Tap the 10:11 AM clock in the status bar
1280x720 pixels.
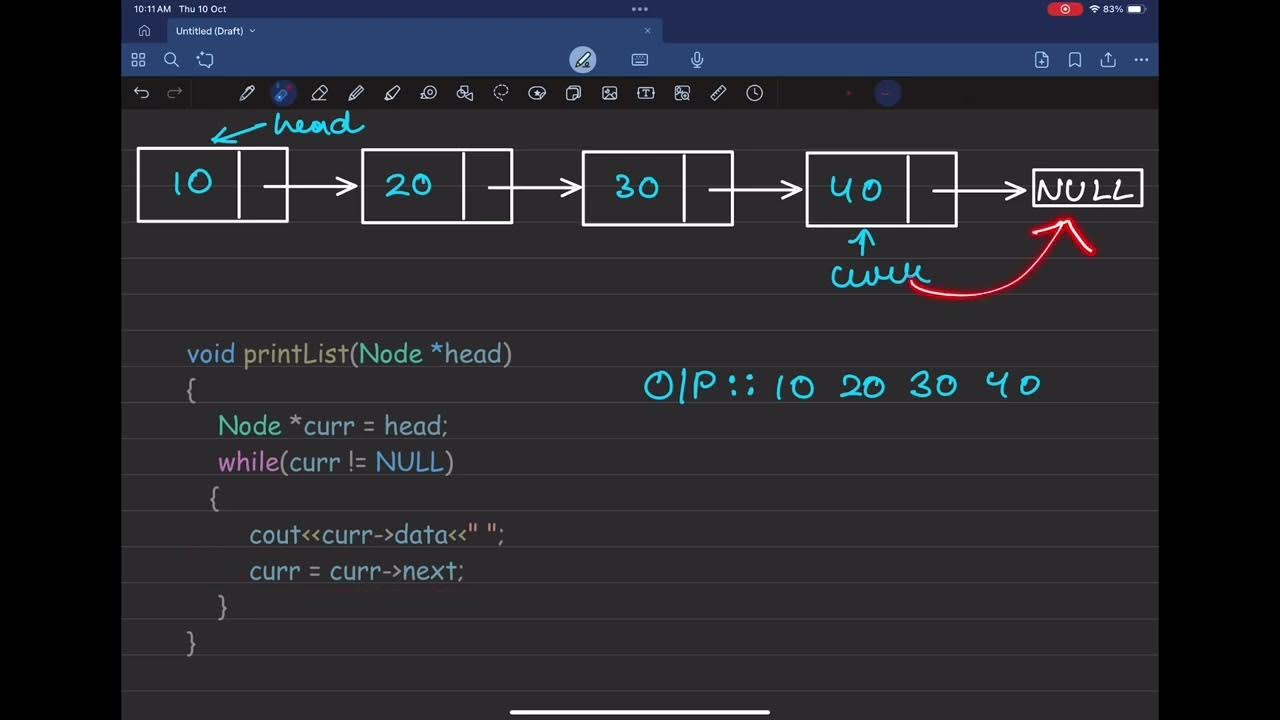150,9
